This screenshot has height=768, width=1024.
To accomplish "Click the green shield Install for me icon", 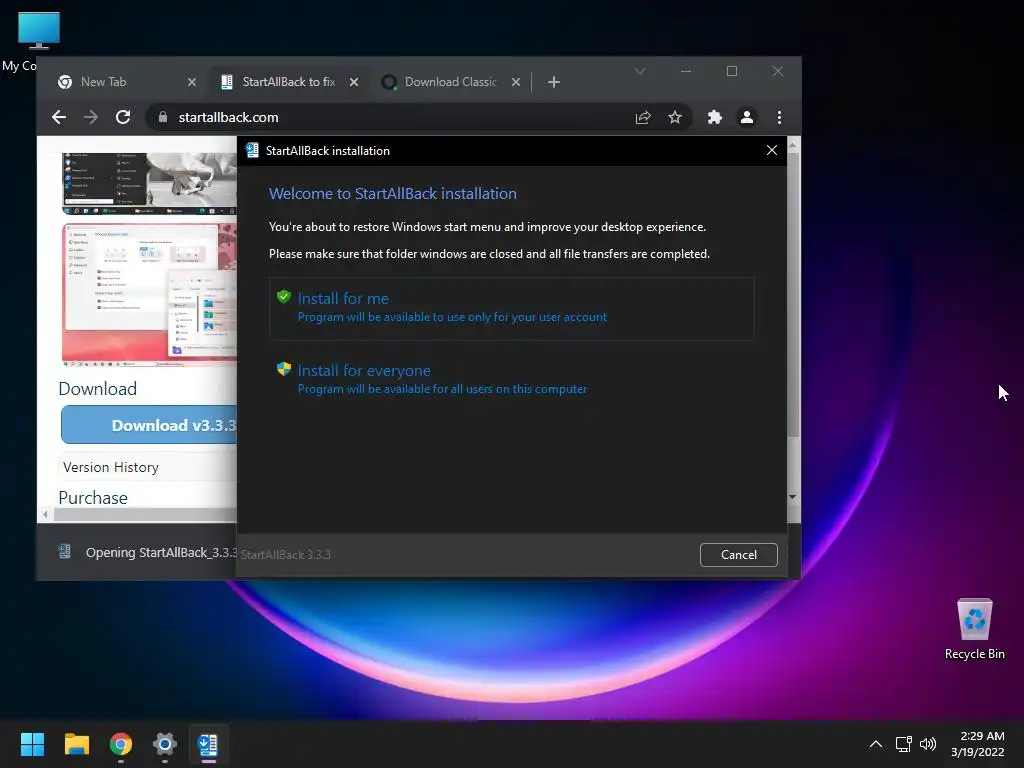I will (283, 297).
